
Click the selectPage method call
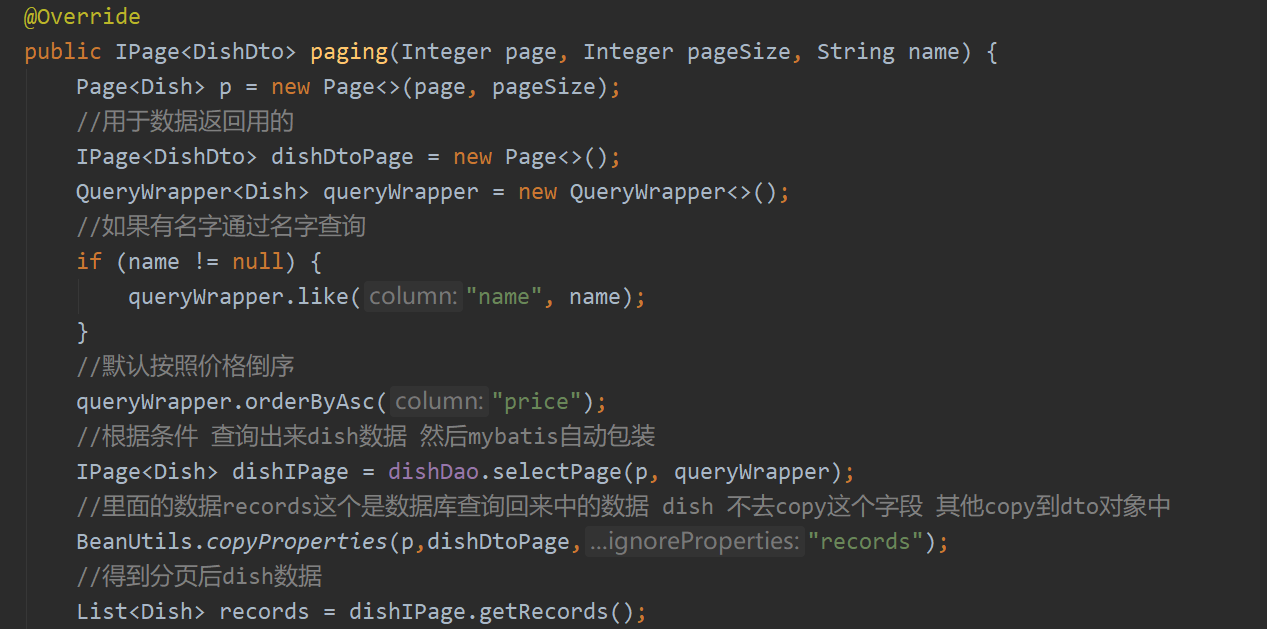(x=556, y=472)
